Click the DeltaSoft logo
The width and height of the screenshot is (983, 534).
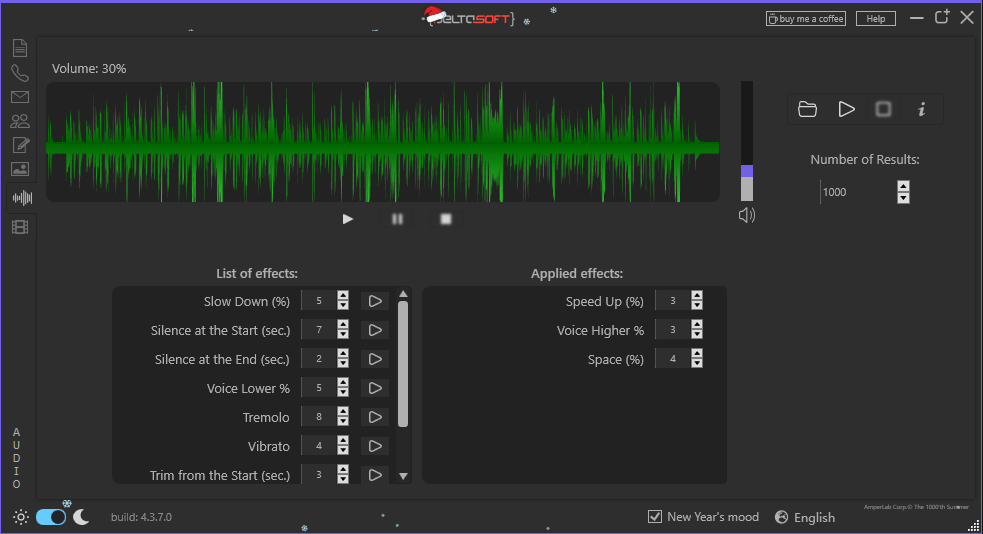469,17
